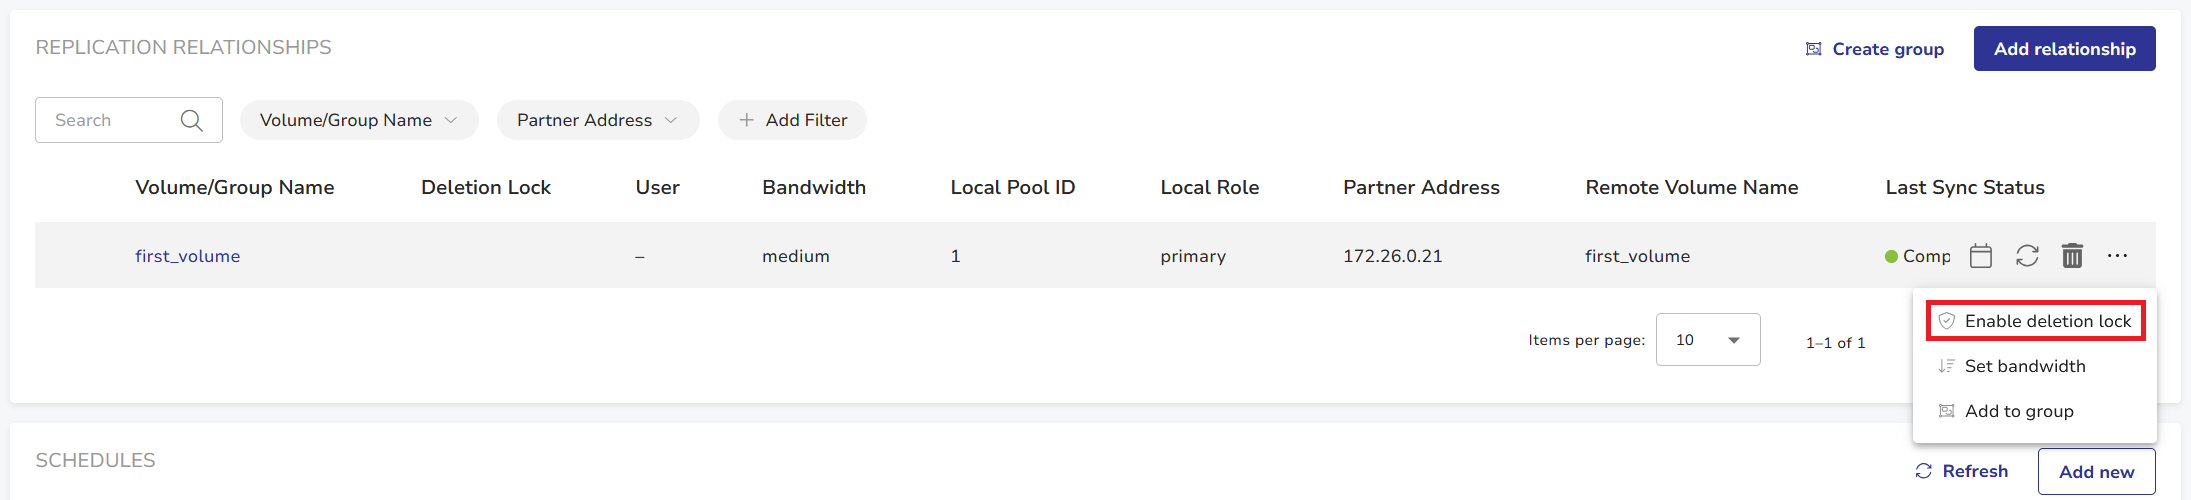Open the three-dot more actions menu
This screenshot has width=2191, height=500.
(x=2117, y=256)
